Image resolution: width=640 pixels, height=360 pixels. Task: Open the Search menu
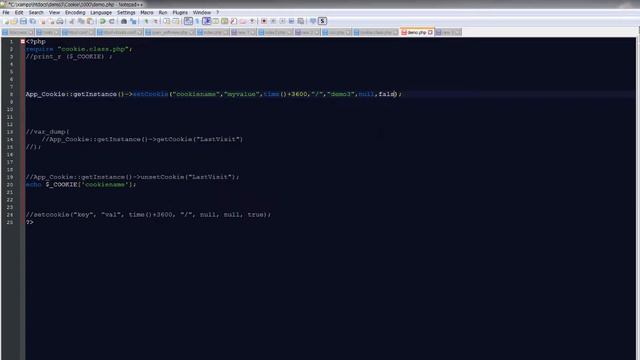point(36,13)
